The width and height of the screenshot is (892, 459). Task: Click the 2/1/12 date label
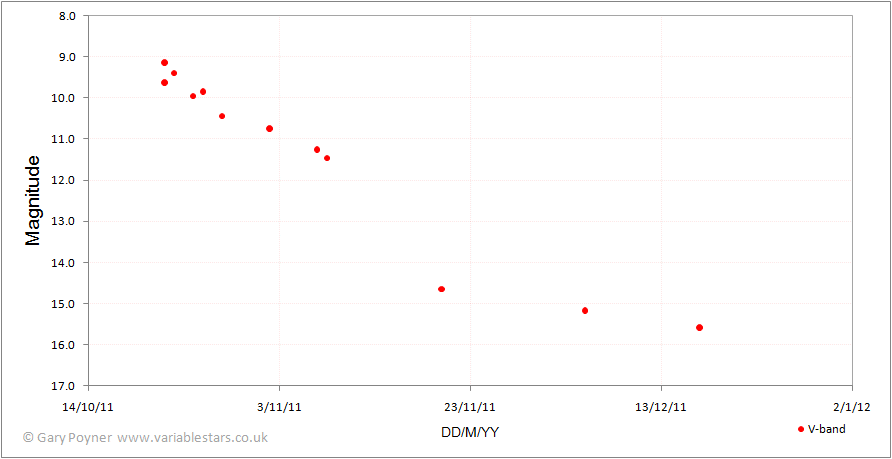coord(852,407)
